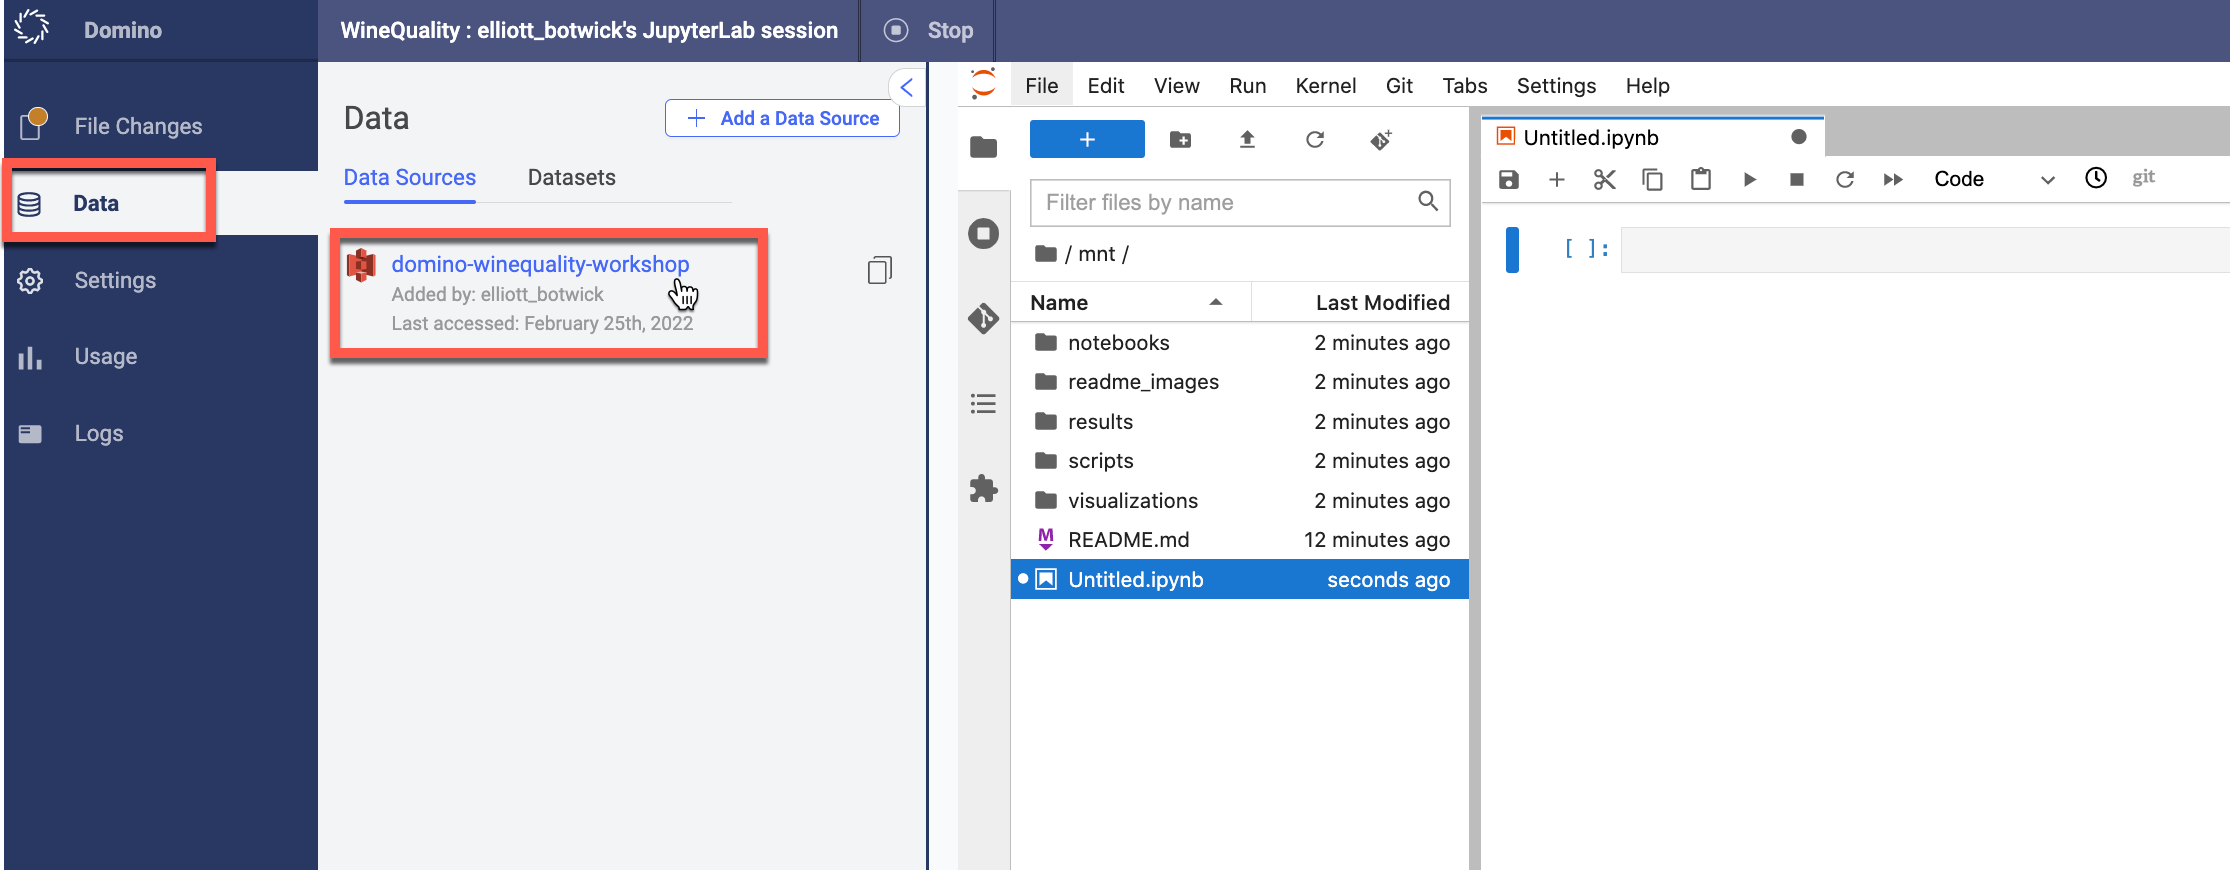Open the Data section in sidebar

tap(96, 203)
